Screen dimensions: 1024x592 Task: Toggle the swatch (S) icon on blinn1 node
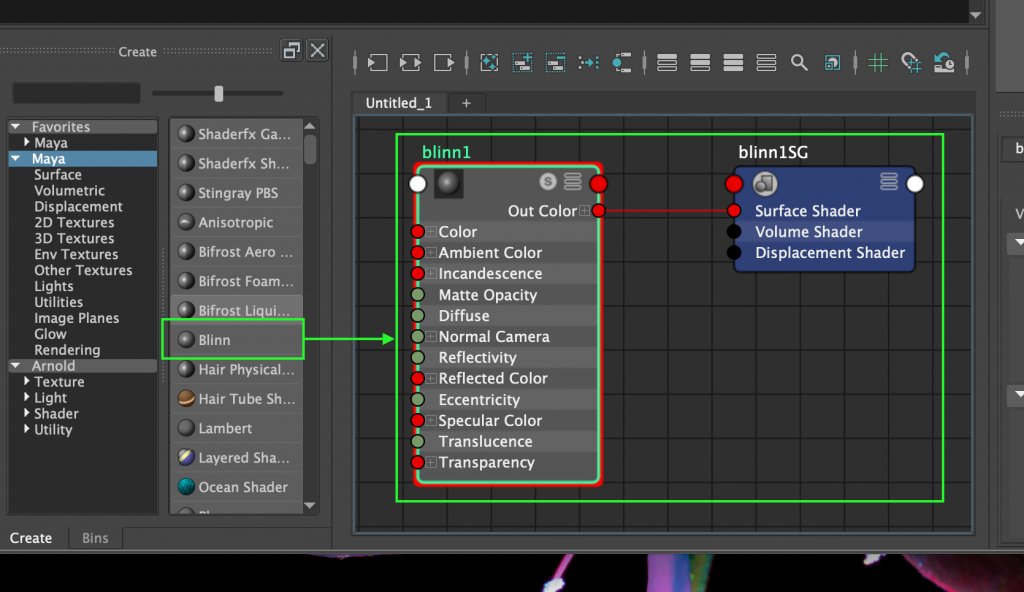[x=547, y=183]
